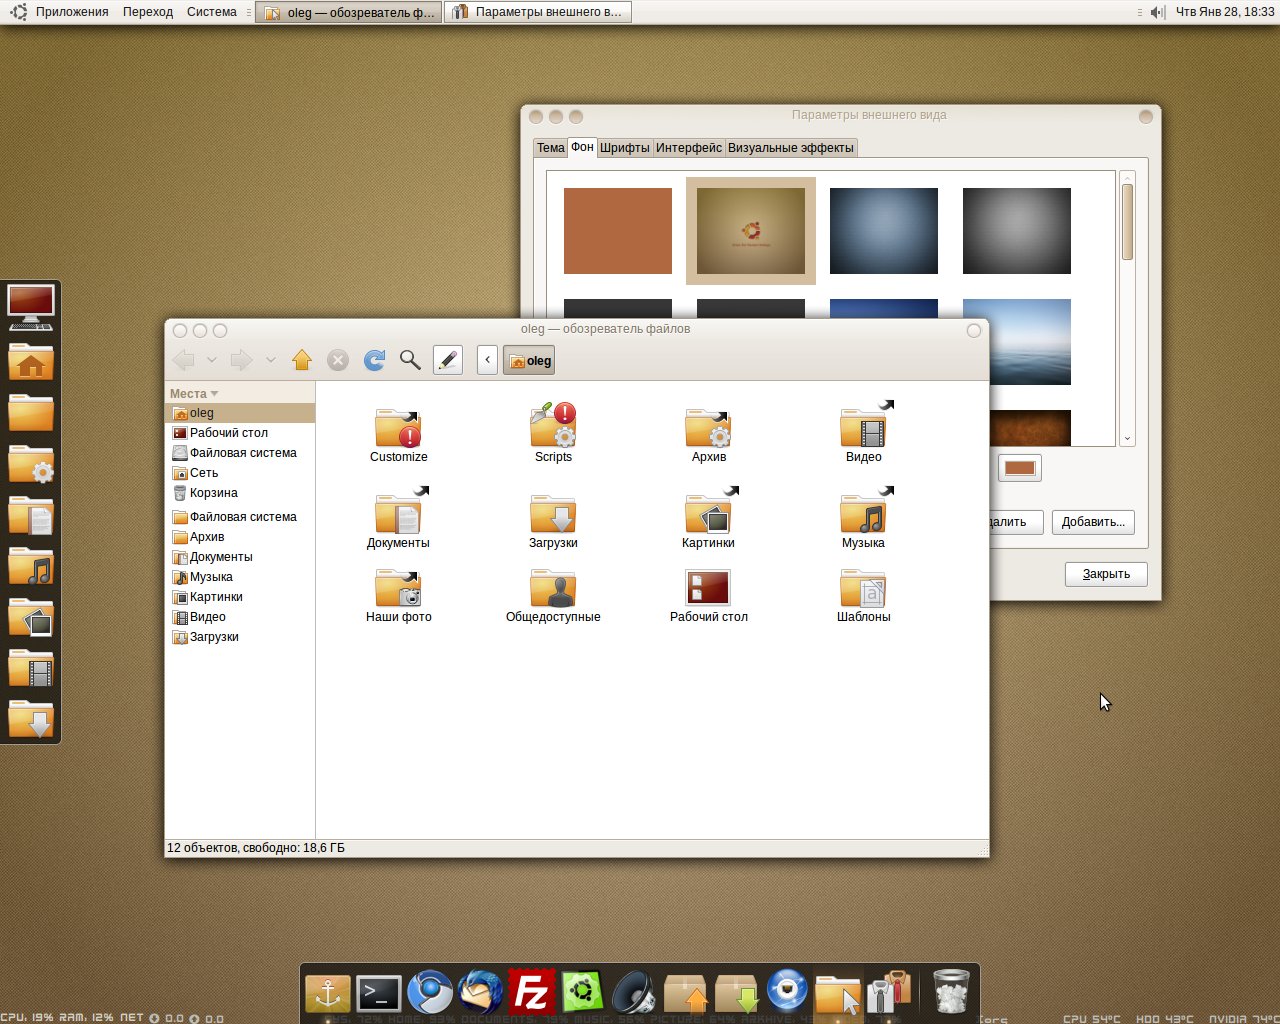
Task: Click the Forward arrow in the file browser toolbar
Action: tap(241, 360)
